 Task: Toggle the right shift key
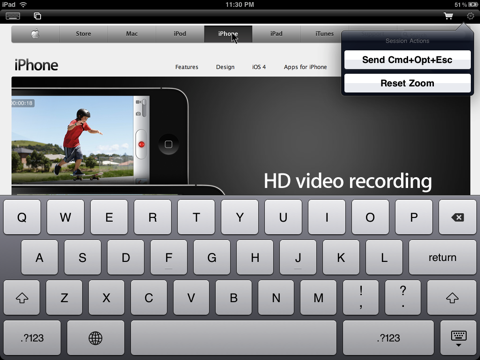[452, 298]
